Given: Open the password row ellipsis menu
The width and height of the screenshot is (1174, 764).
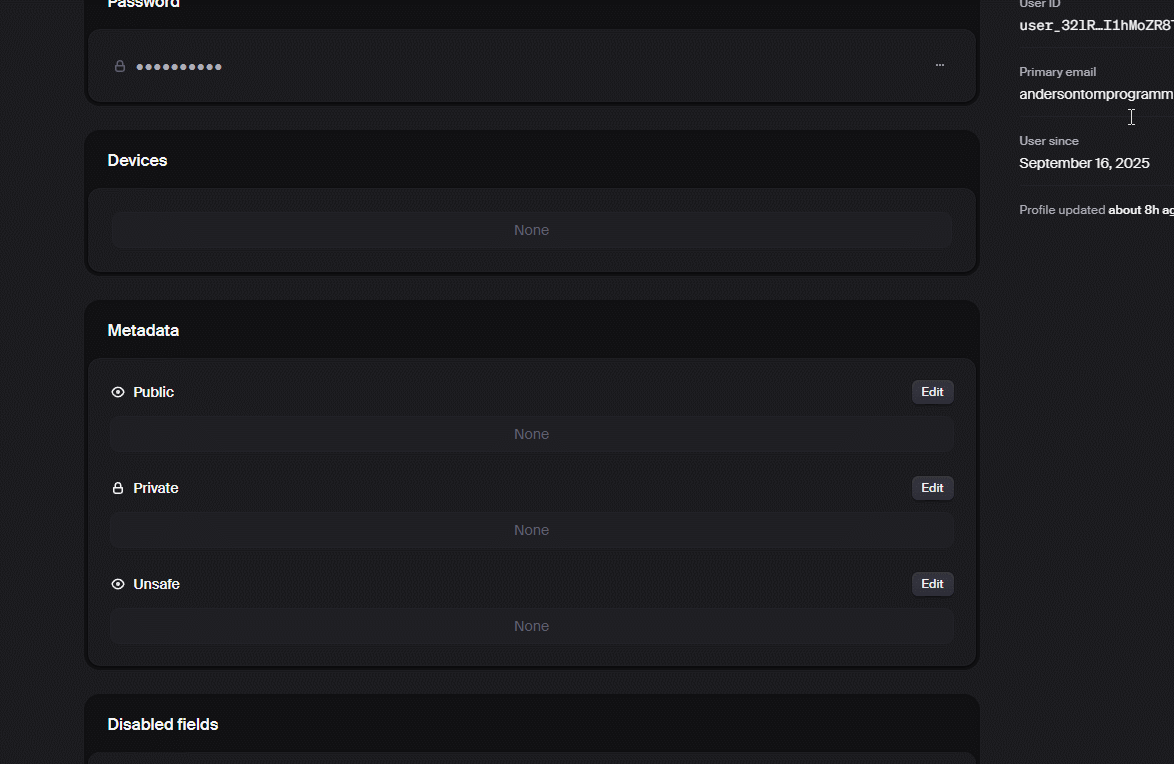Looking at the screenshot, I should 939,65.
